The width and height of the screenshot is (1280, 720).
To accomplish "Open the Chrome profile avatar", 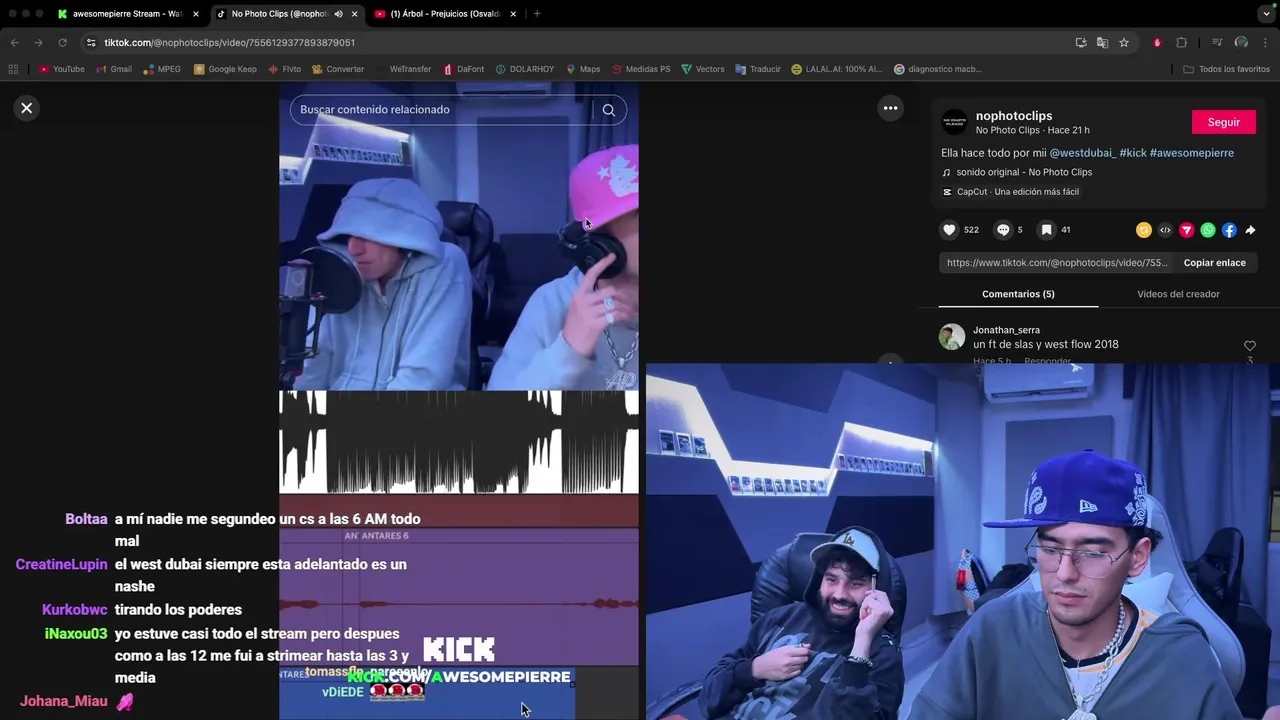I will [1241, 43].
